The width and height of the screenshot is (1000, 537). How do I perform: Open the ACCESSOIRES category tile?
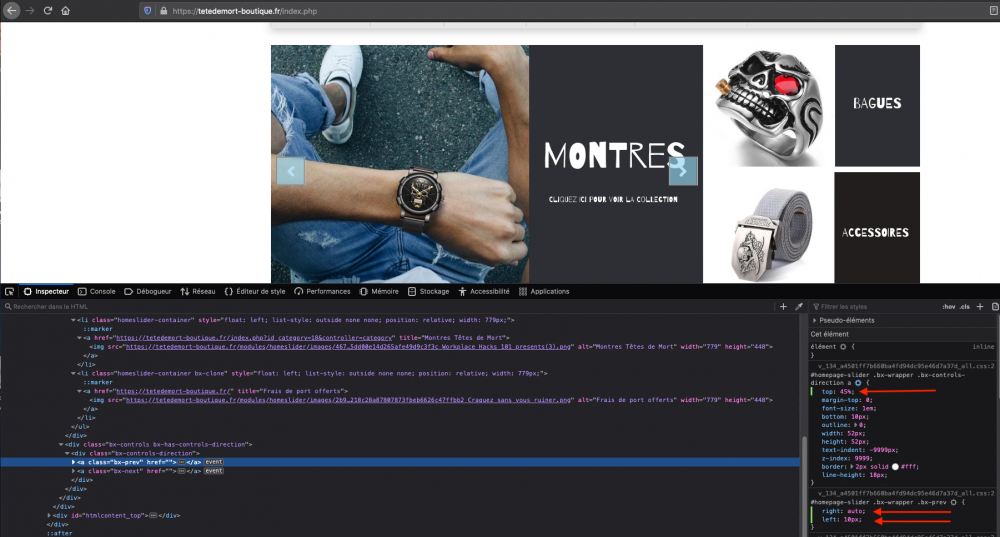[x=877, y=228]
